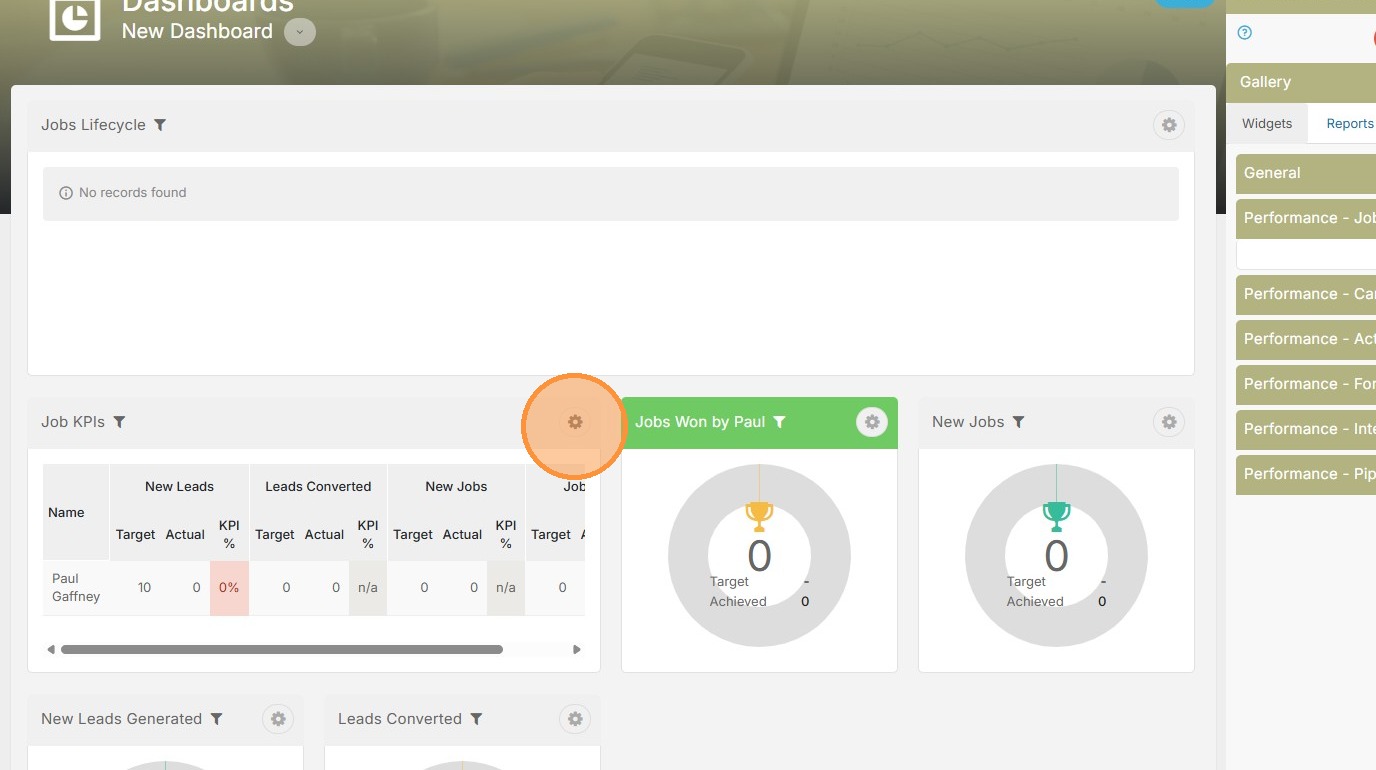Click the Gallery panel header

(x=1301, y=82)
